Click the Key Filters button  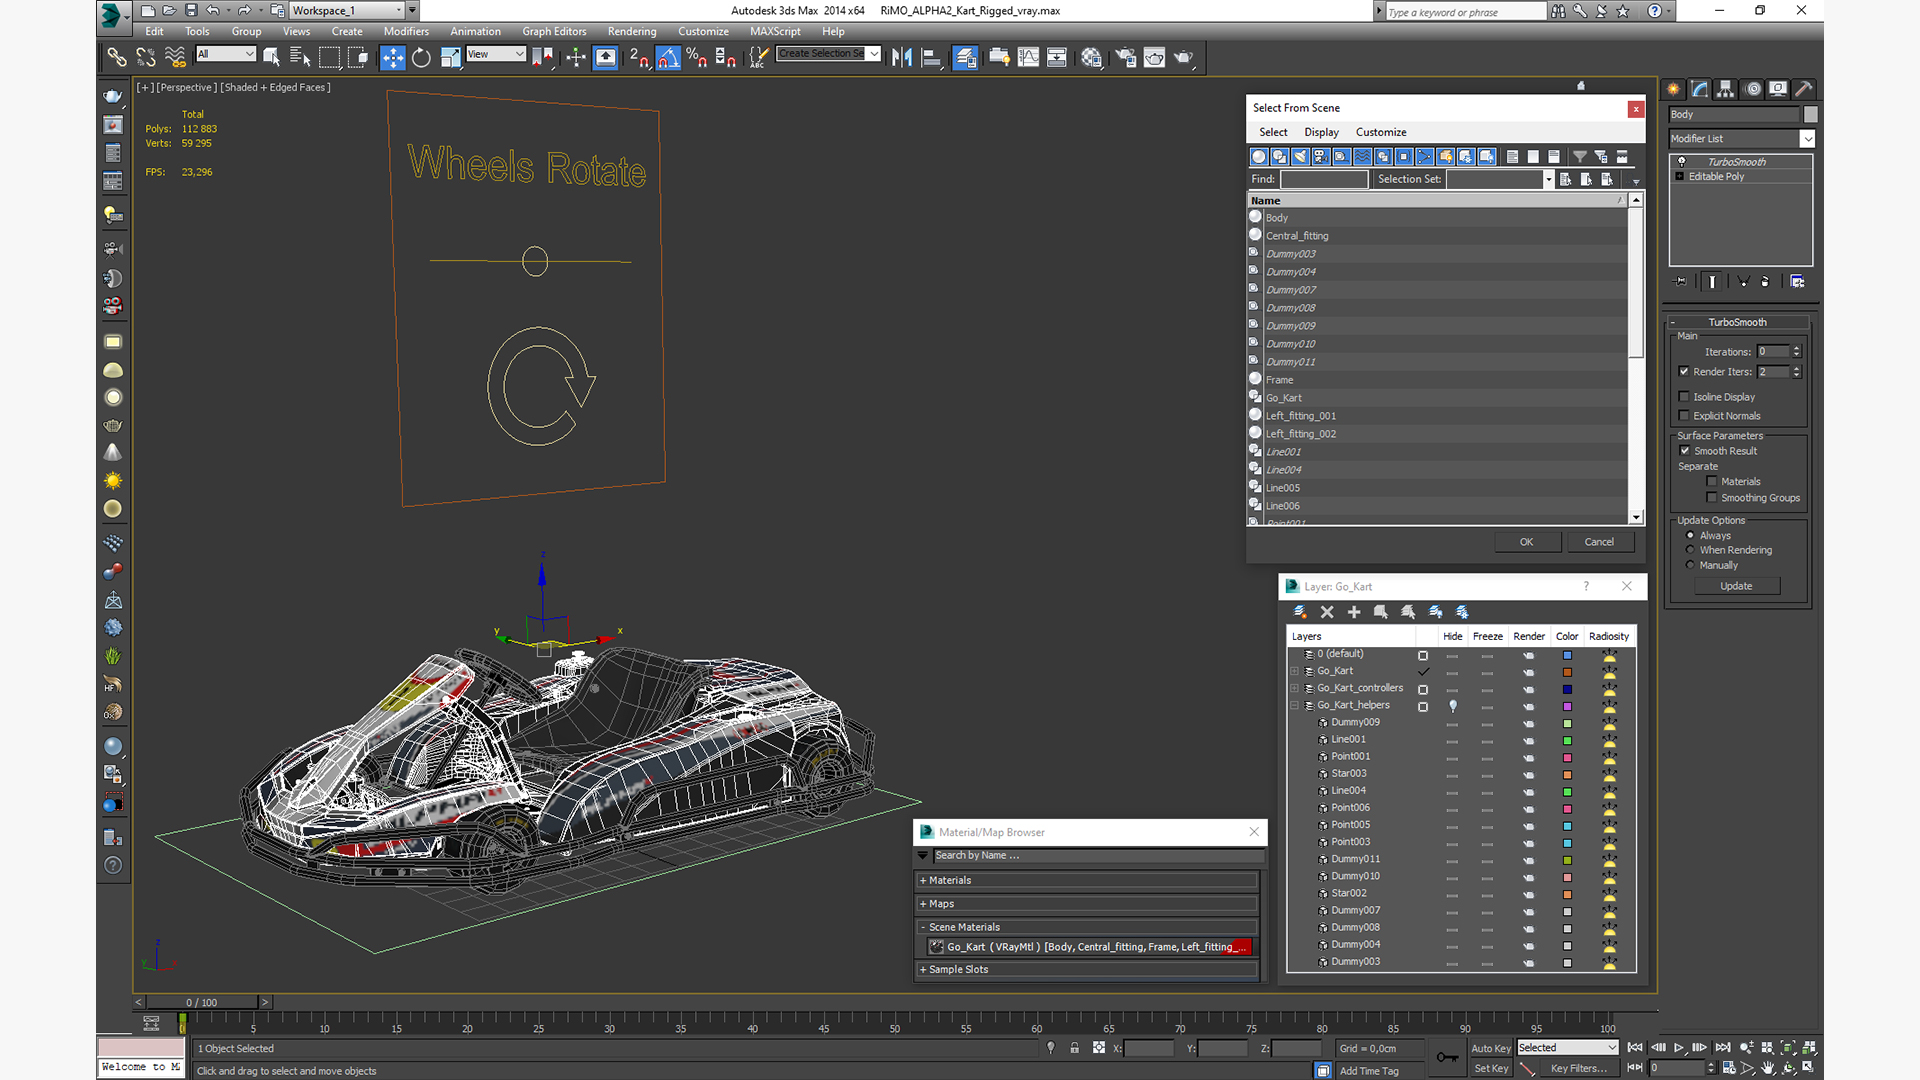click(x=1579, y=1068)
